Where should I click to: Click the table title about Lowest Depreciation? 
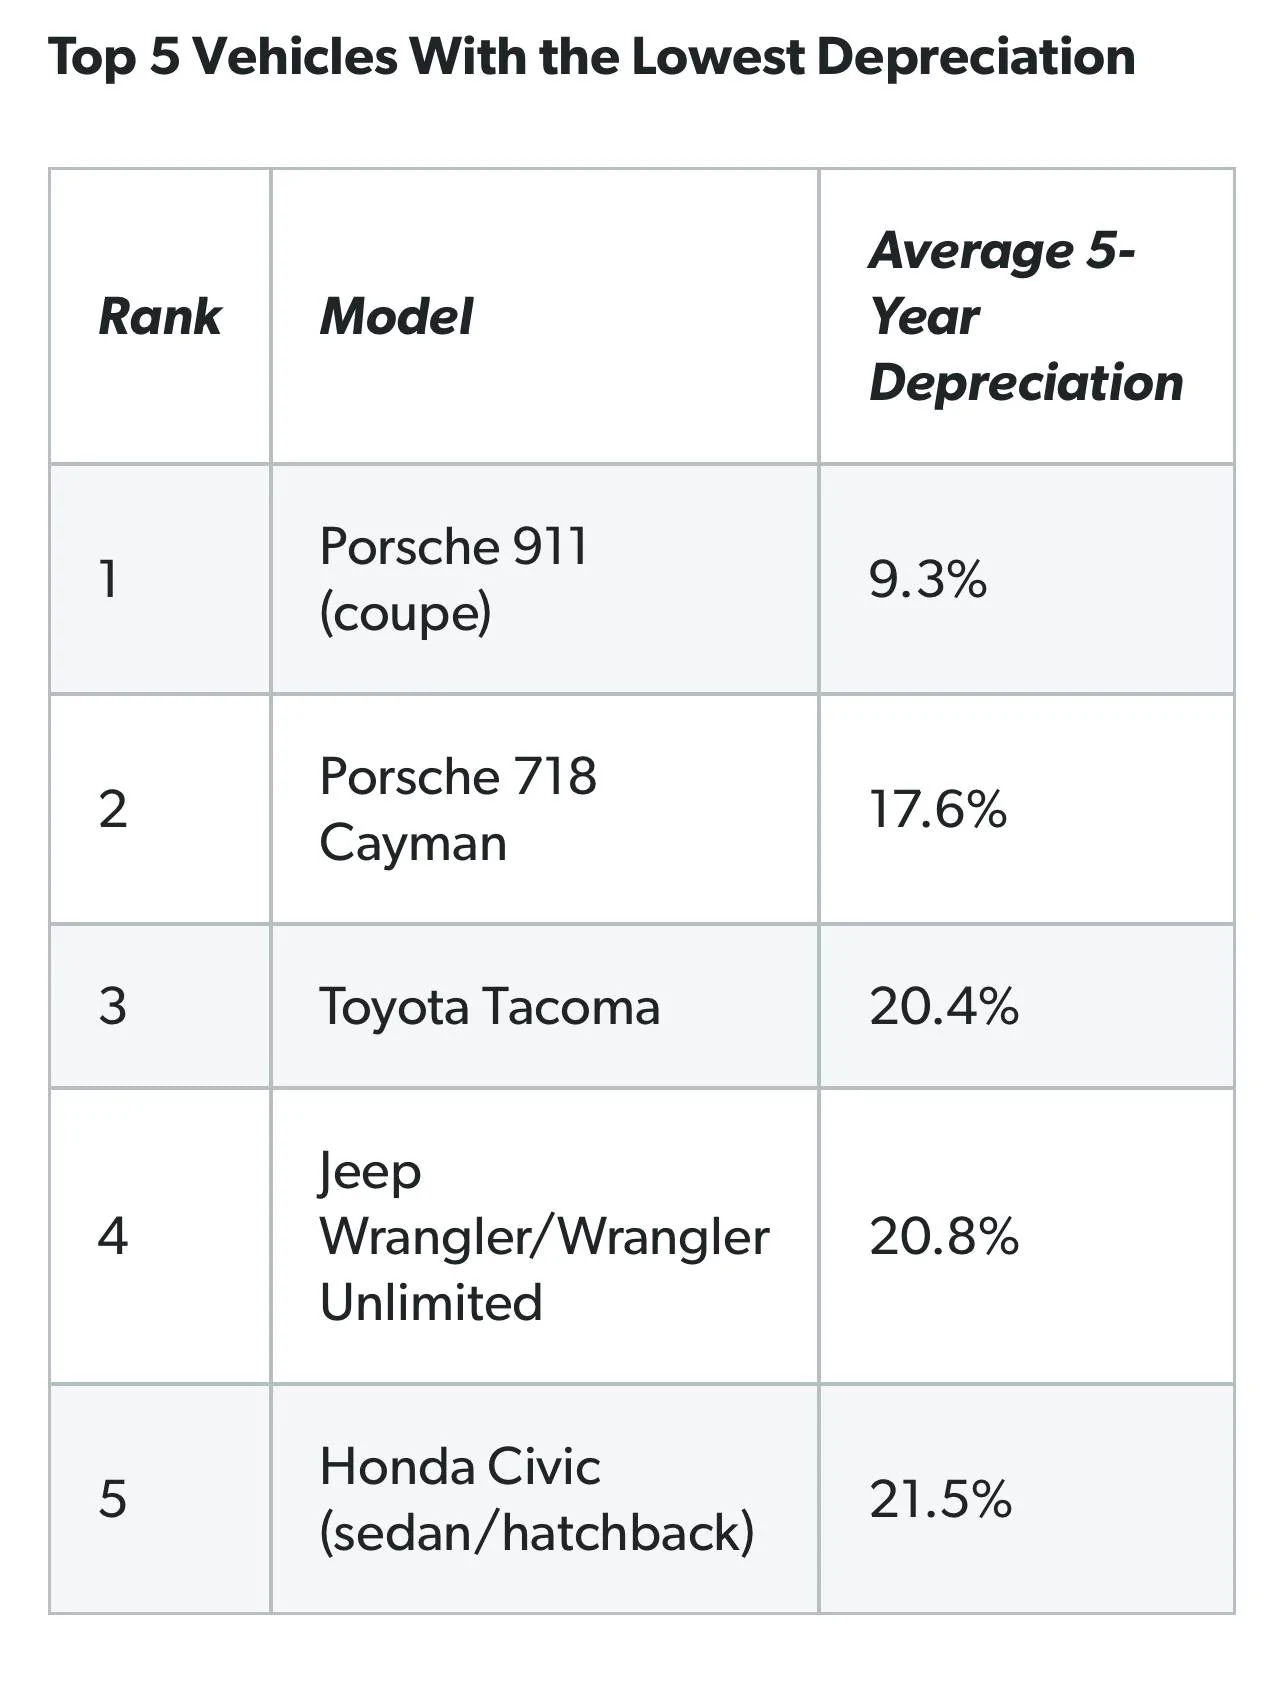(x=591, y=57)
